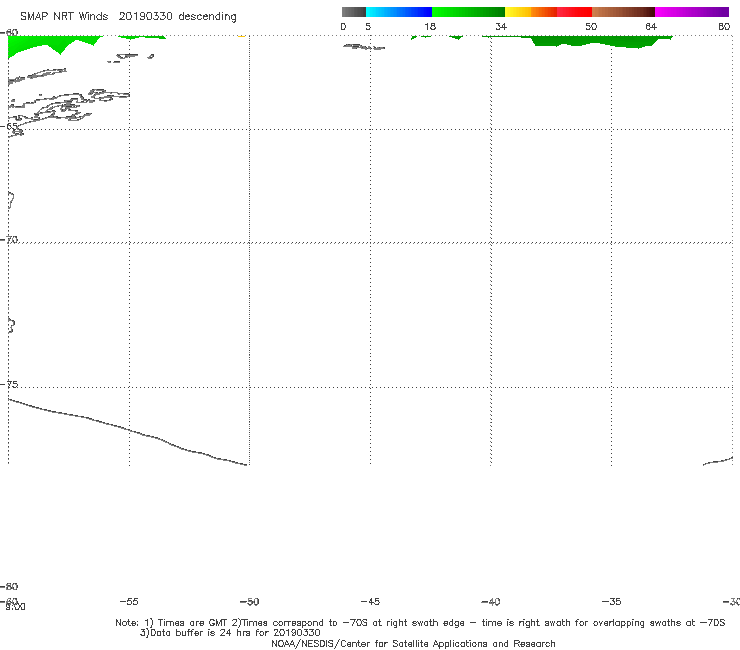Viewport: 740px width, 650px height.
Task: Click the colorbar label '64'
Action: [651, 27]
